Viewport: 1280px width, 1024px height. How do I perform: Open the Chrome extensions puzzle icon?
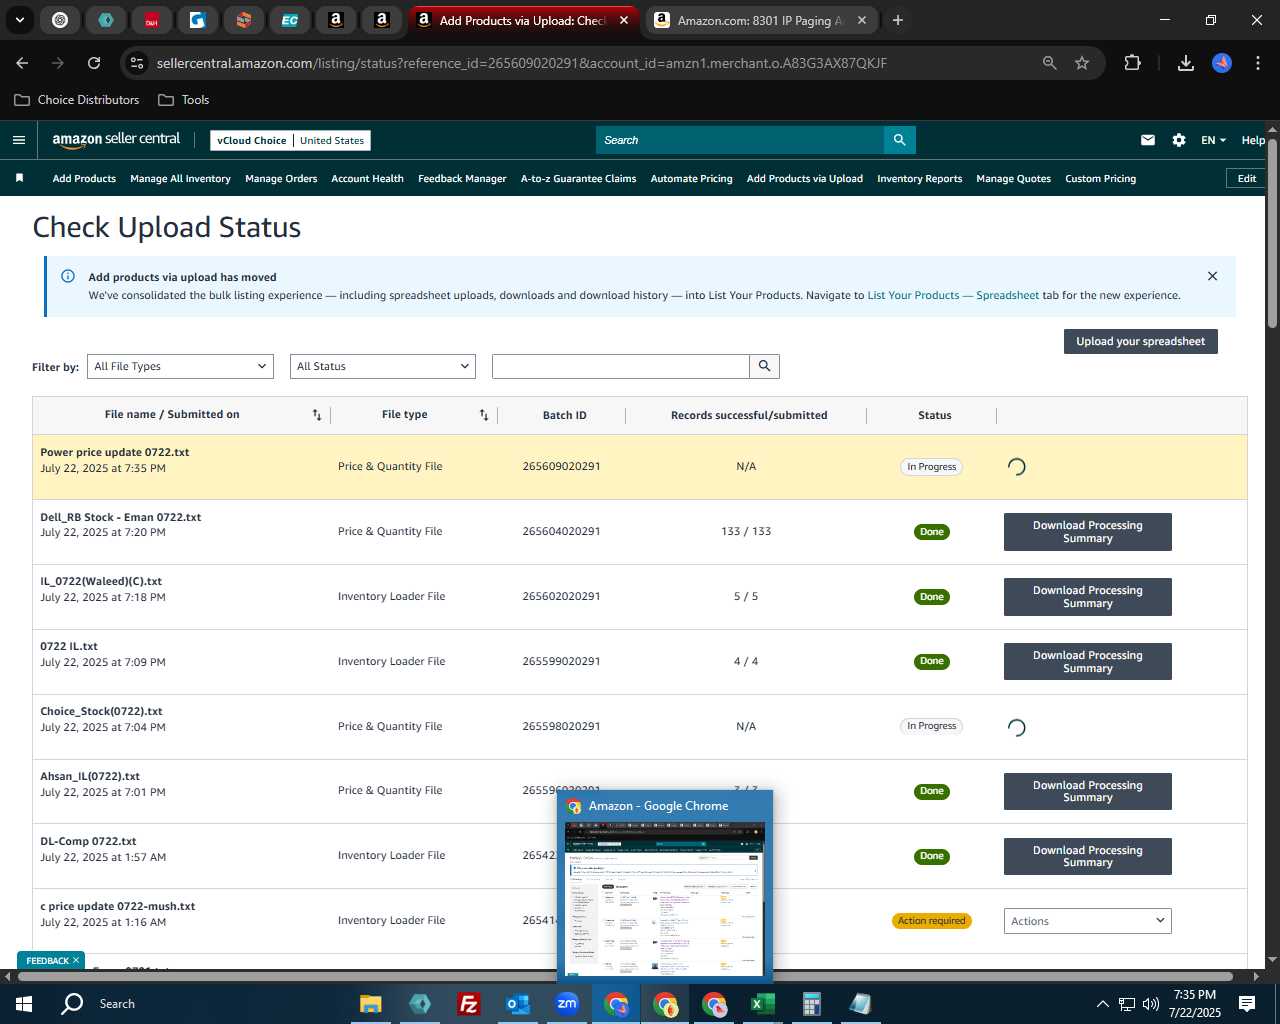click(1132, 63)
